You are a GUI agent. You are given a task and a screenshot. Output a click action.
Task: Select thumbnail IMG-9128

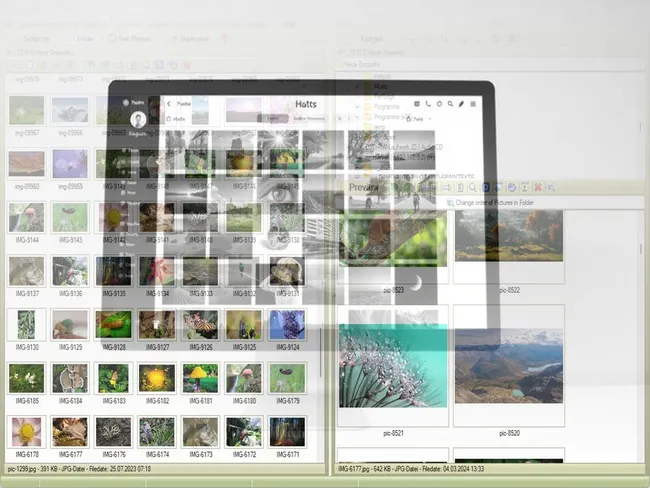114,325
